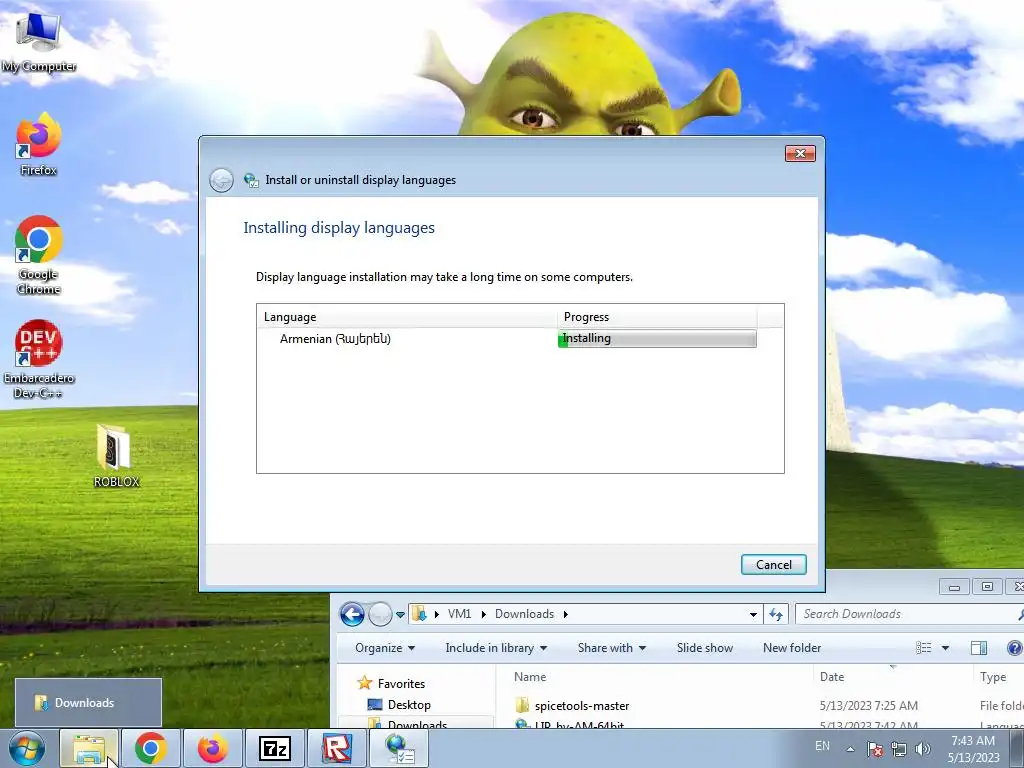Open the Share with menu
1024x768 pixels.
click(611, 648)
